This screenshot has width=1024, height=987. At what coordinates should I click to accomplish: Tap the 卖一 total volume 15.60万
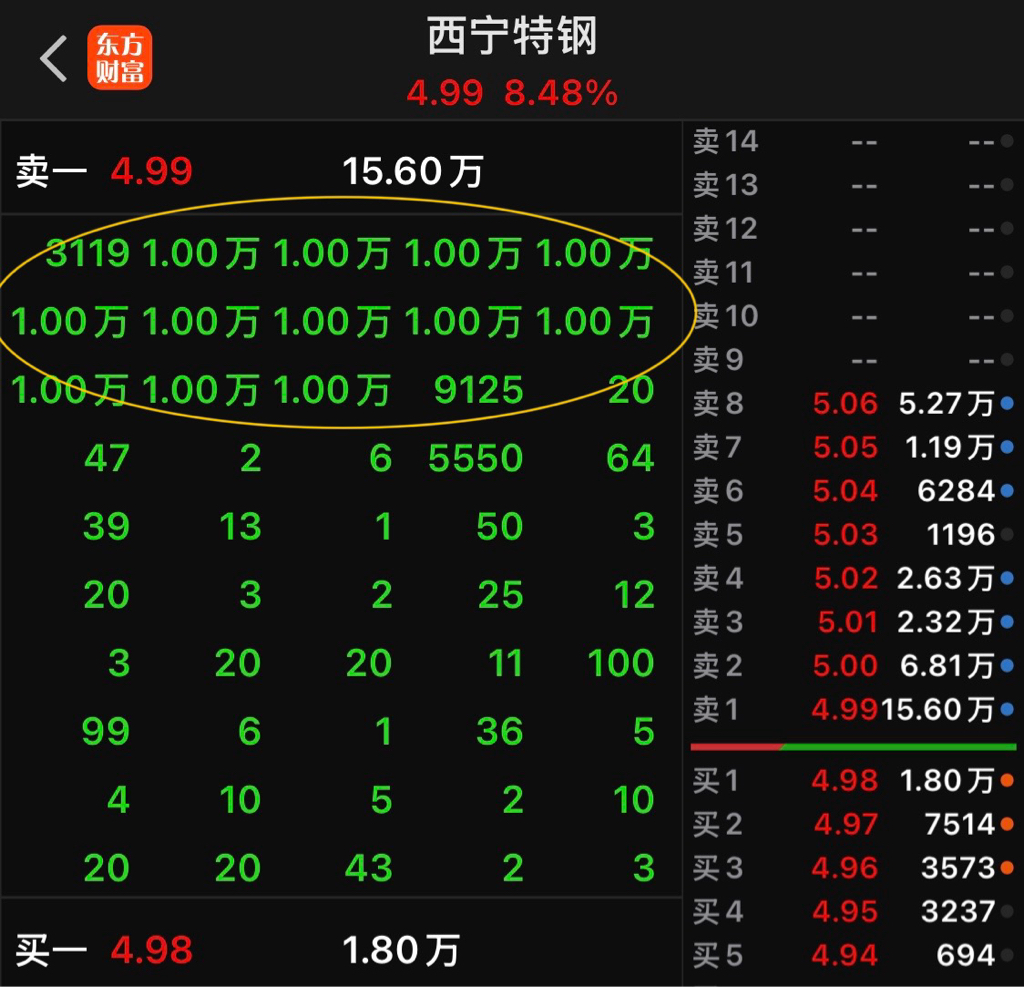click(413, 171)
